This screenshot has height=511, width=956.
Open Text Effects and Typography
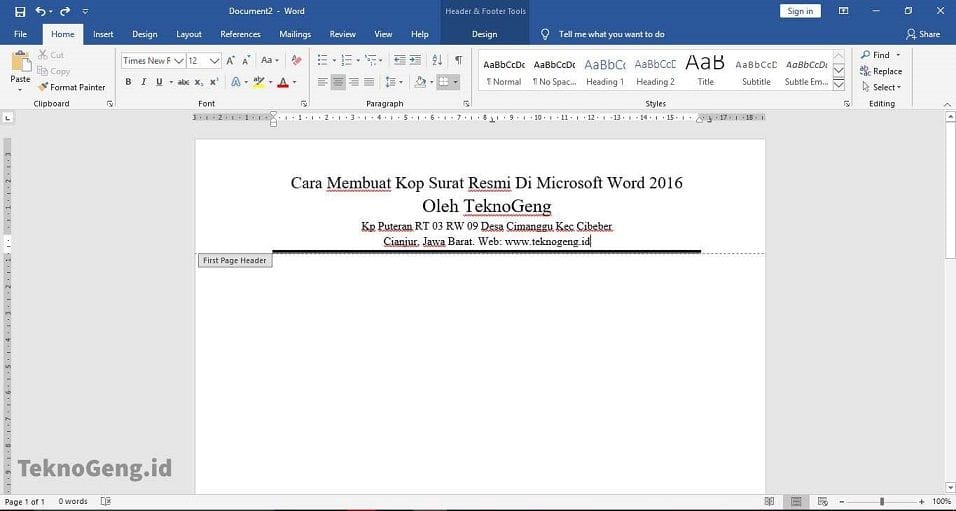point(235,82)
